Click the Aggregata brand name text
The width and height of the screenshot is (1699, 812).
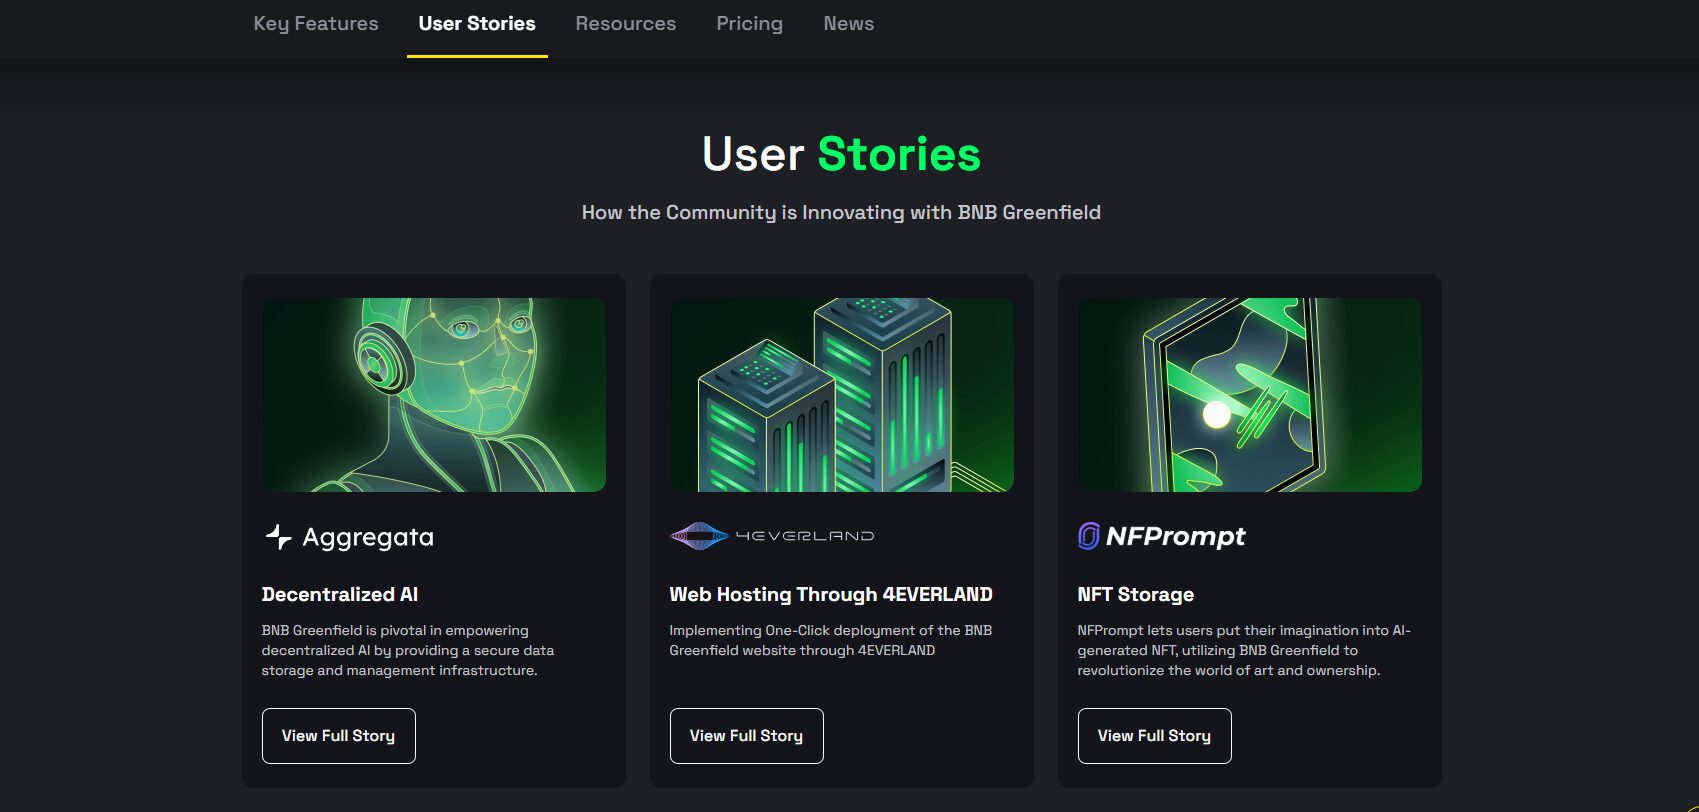click(x=368, y=538)
